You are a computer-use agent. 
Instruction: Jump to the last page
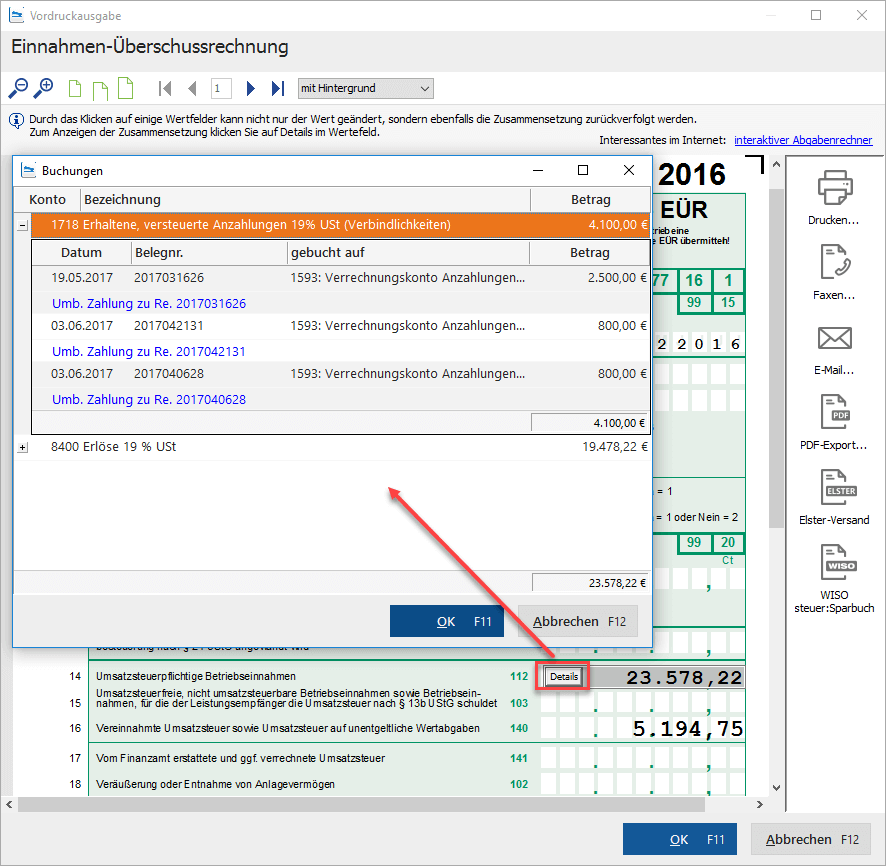278,89
